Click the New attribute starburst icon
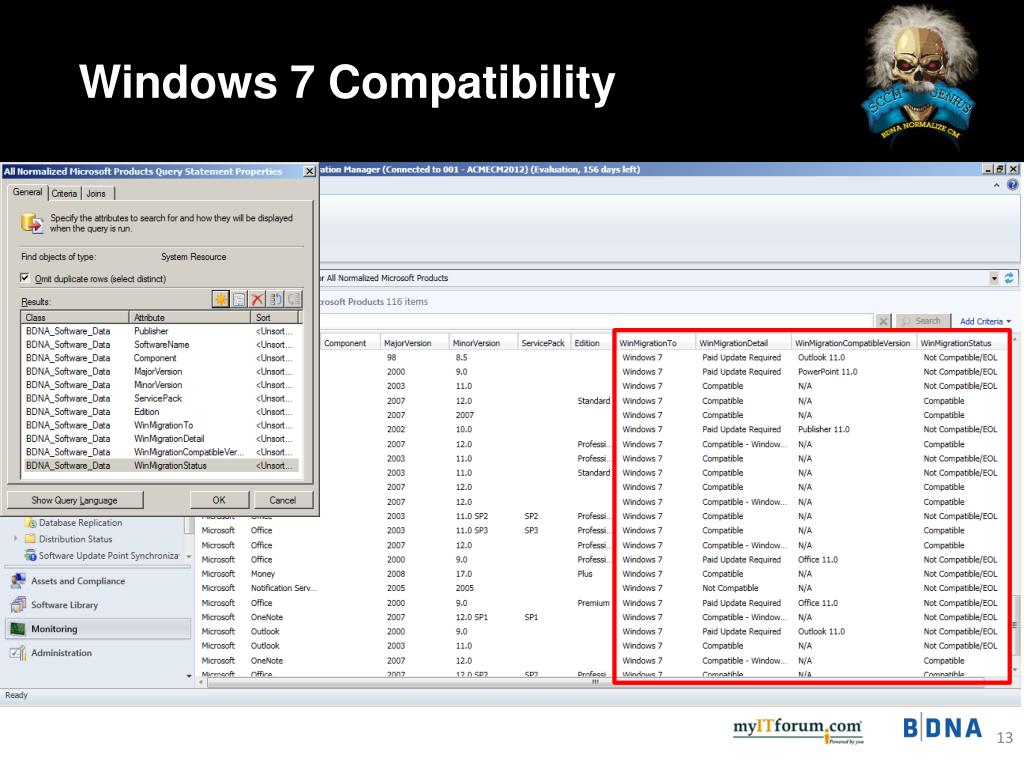1024x768 pixels. click(x=221, y=299)
